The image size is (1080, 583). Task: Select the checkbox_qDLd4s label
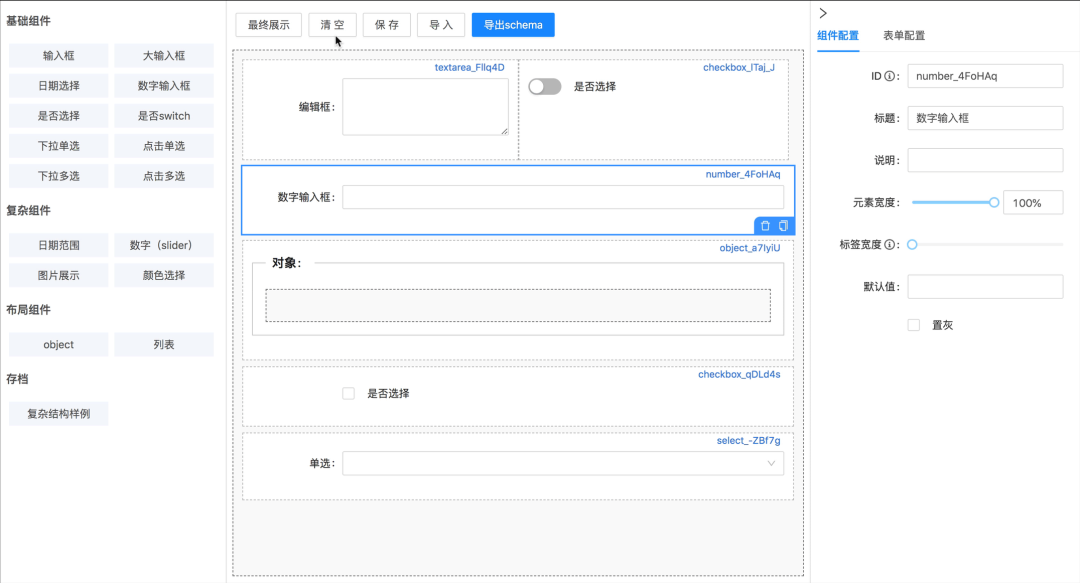coord(739,375)
